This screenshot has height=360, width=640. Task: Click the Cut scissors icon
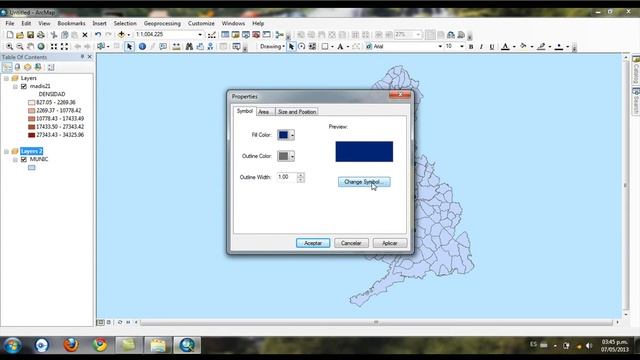click(54, 35)
